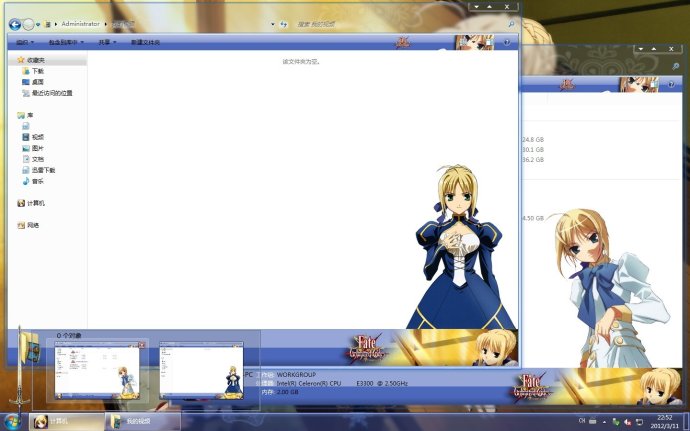Viewport: 690px width, 431px height.
Task: Open the 迅雷下载 library
Action: (x=39, y=170)
